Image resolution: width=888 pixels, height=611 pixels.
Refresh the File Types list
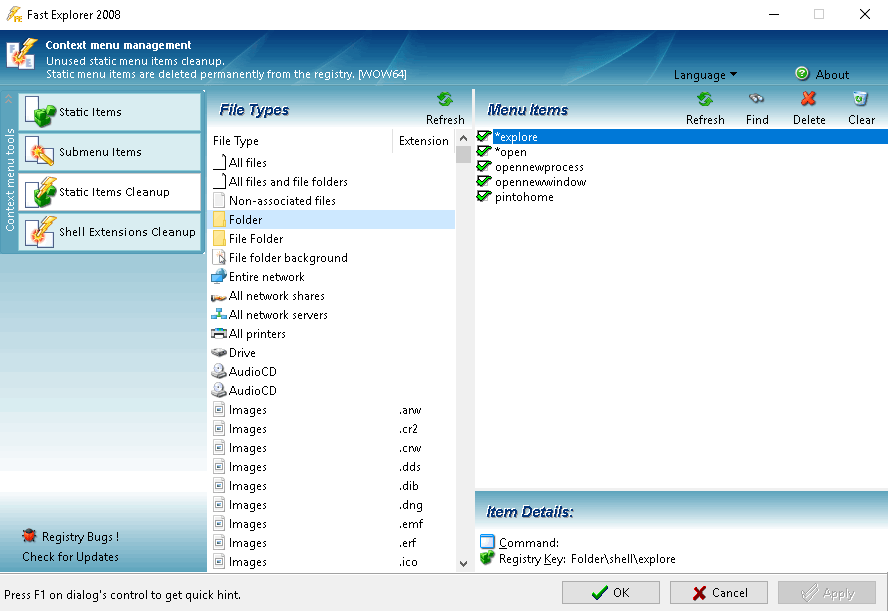(x=445, y=109)
